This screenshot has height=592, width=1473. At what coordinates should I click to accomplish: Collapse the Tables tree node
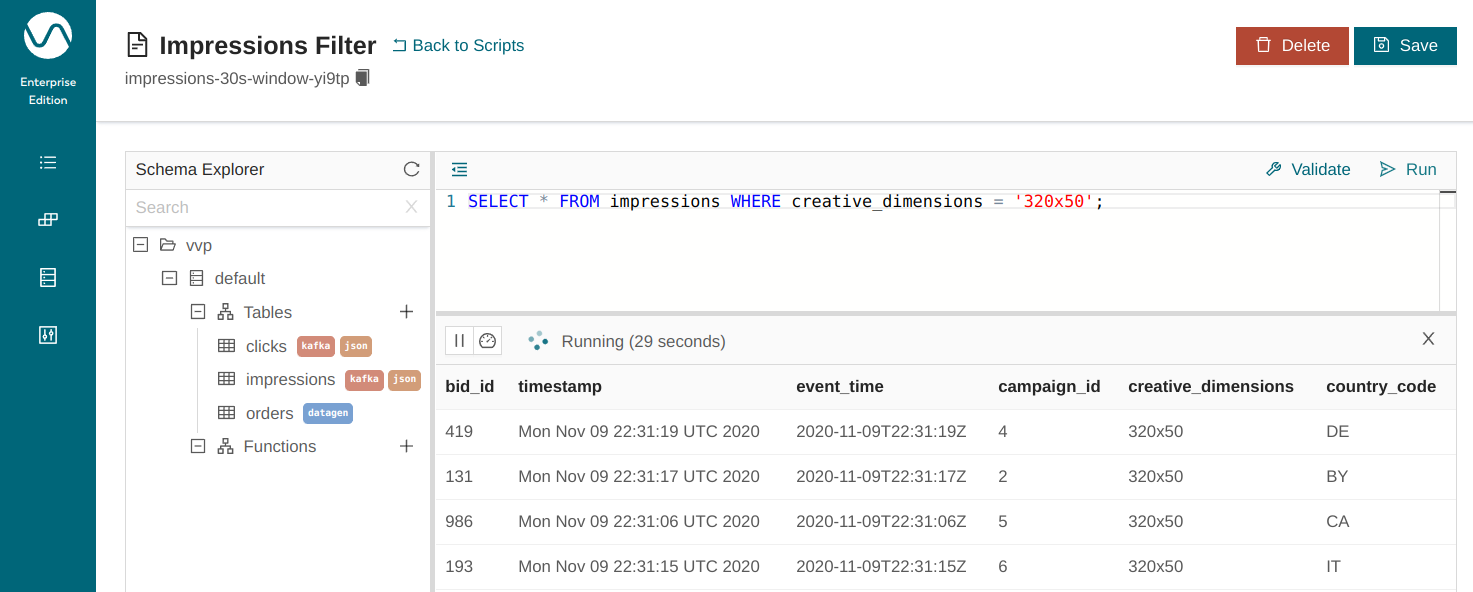[x=198, y=312]
